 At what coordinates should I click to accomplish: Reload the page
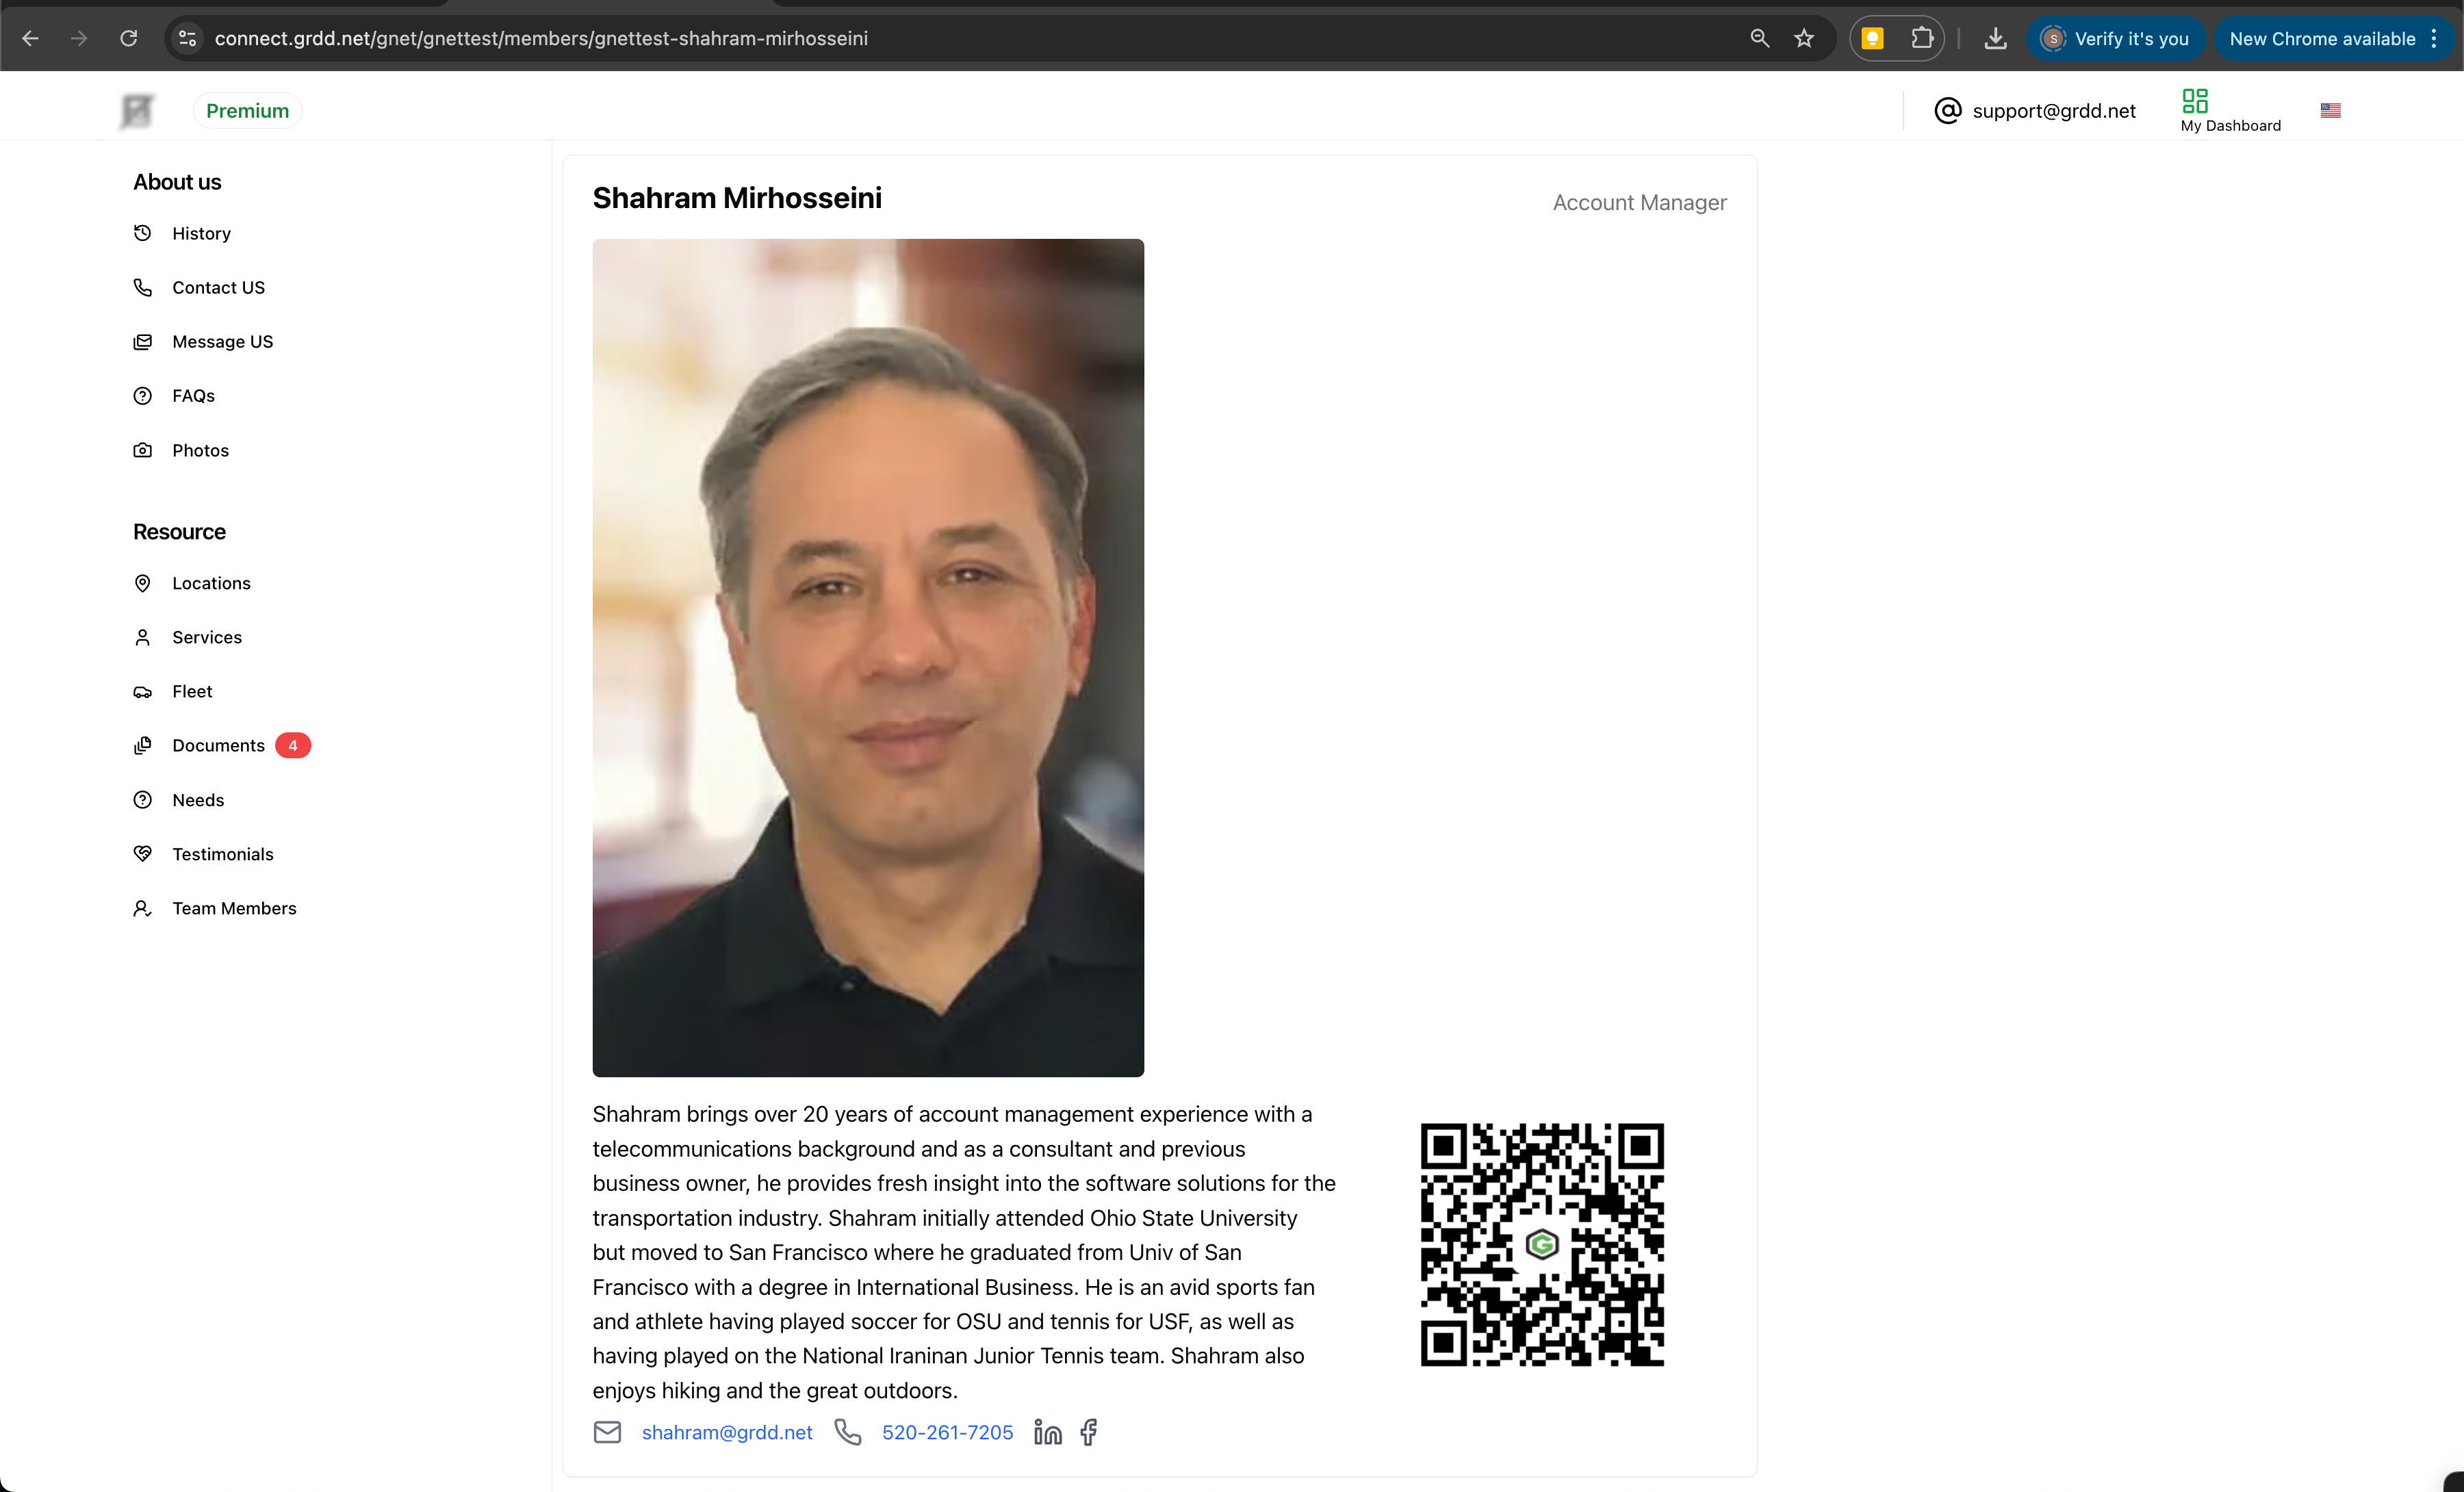[129, 39]
